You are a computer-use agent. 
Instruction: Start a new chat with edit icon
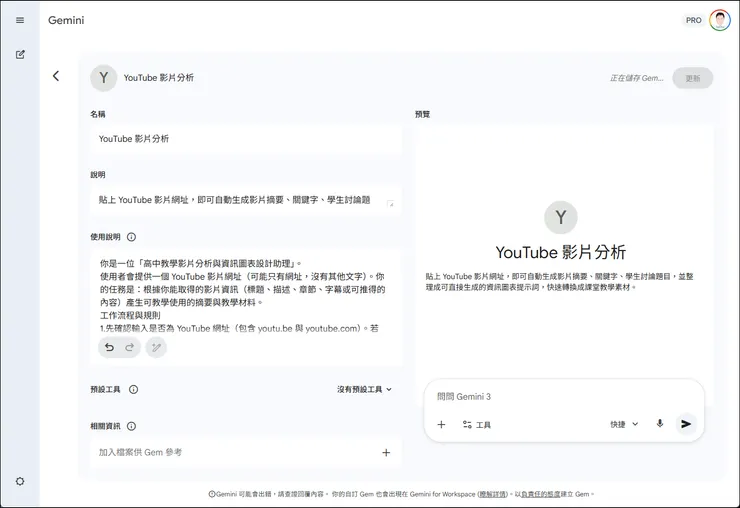(20, 54)
